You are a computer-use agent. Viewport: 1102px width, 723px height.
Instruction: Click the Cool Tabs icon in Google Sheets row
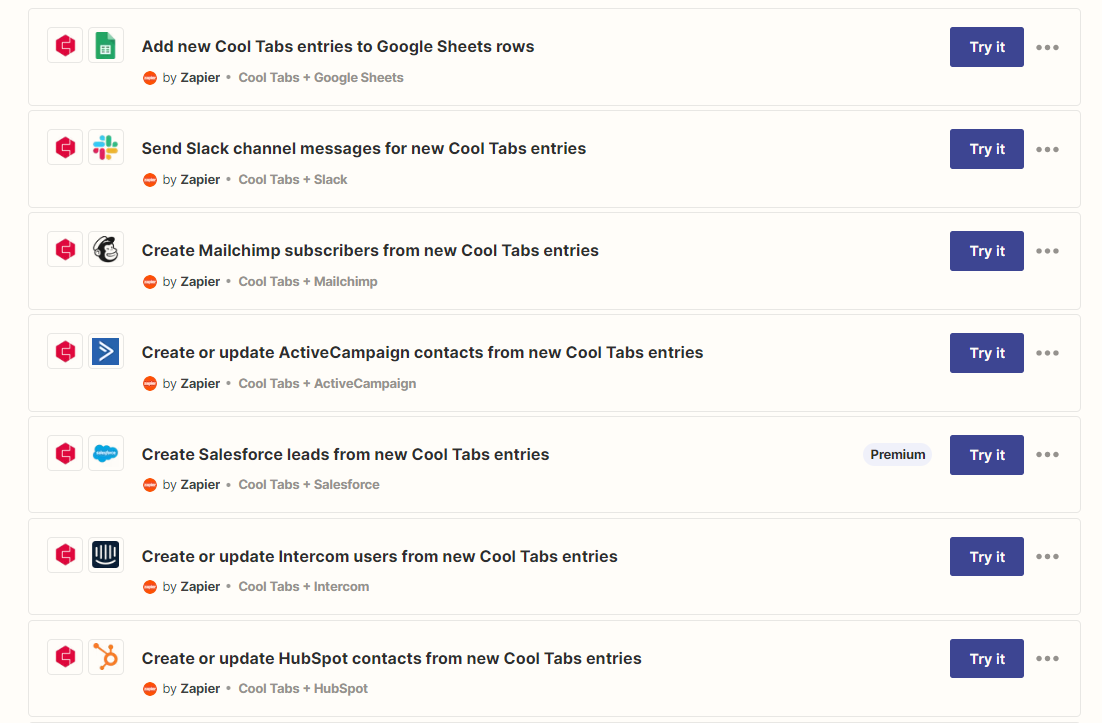coord(65,46)
